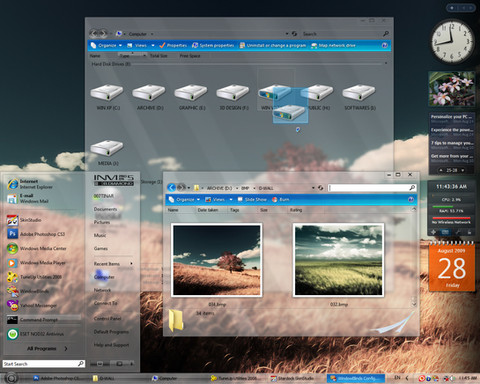Switch to Adobe Photoshop taskbar button

(56, 378)
